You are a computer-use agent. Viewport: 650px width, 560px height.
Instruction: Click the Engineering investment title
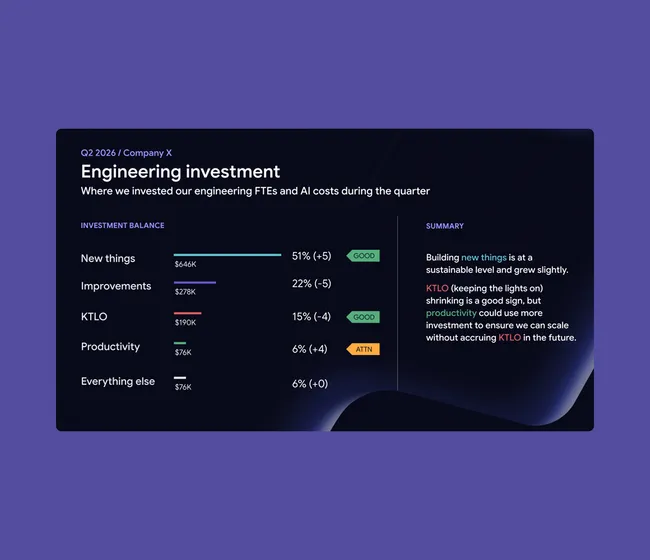pos(180,172)
